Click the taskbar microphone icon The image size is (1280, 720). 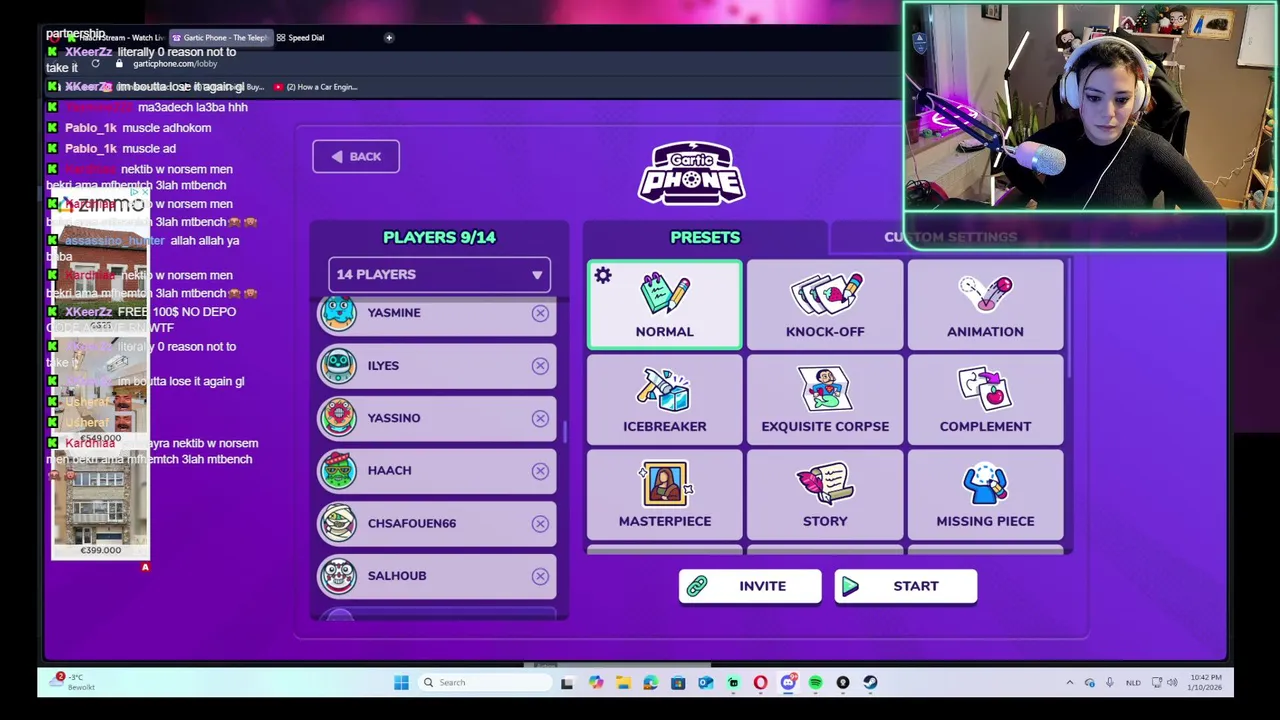1109,683
